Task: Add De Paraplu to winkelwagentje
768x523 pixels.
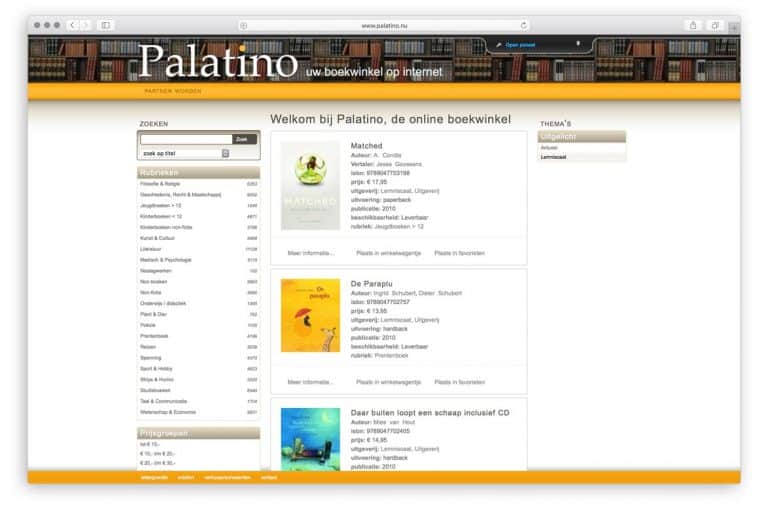Action: (x=388, y=382)
